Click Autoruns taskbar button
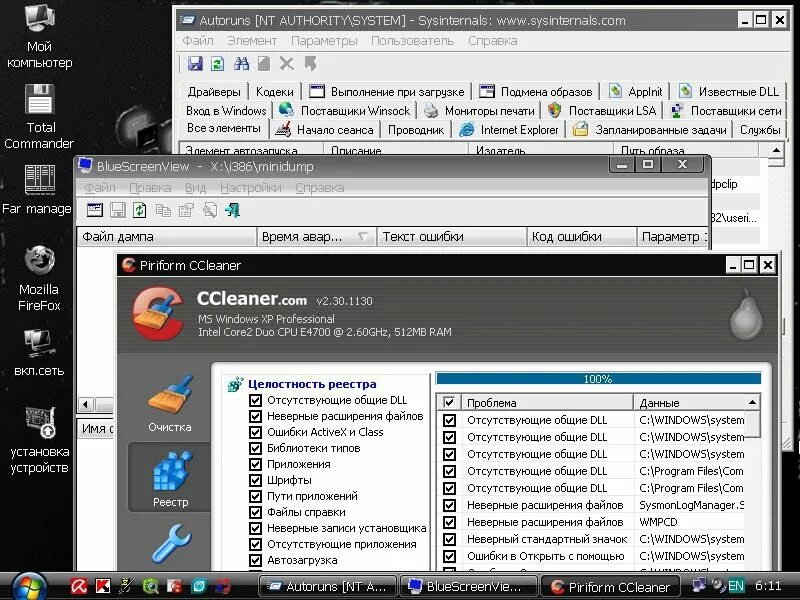Image resolution: width=800 pixels, height=600 pixels. click(328, 587)
